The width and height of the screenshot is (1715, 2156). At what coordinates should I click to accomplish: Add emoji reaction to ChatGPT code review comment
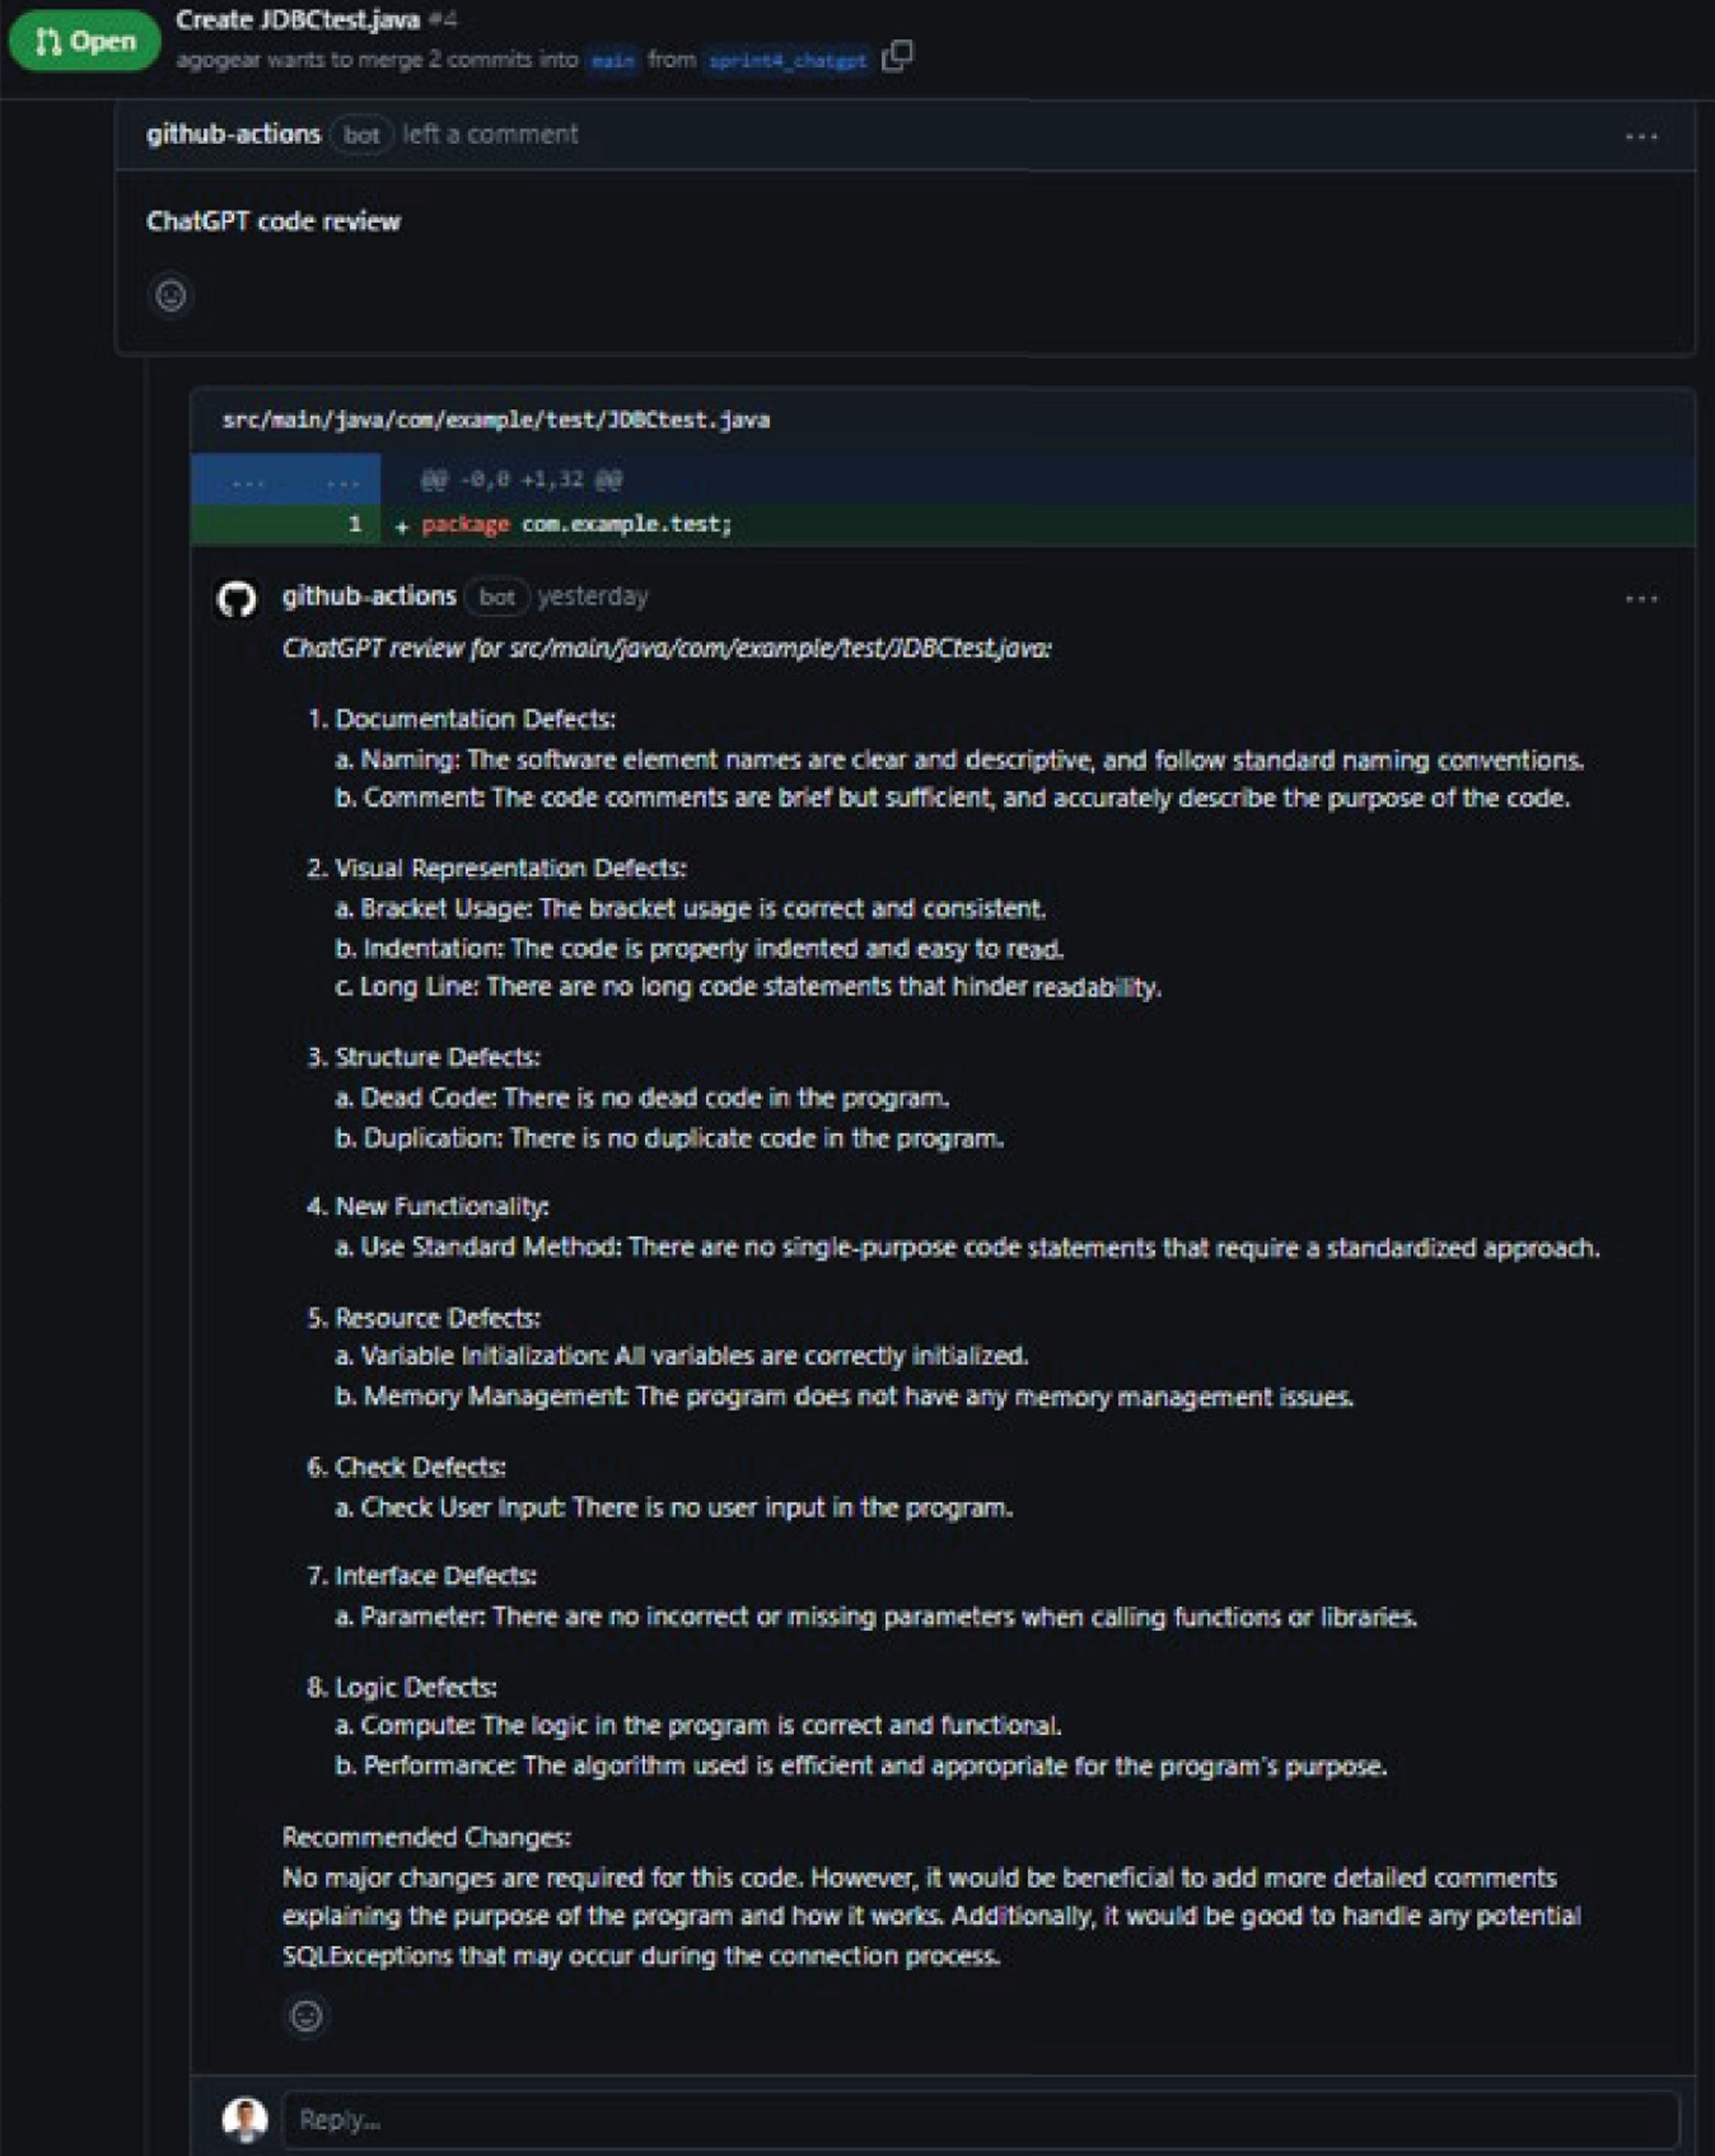171,295
